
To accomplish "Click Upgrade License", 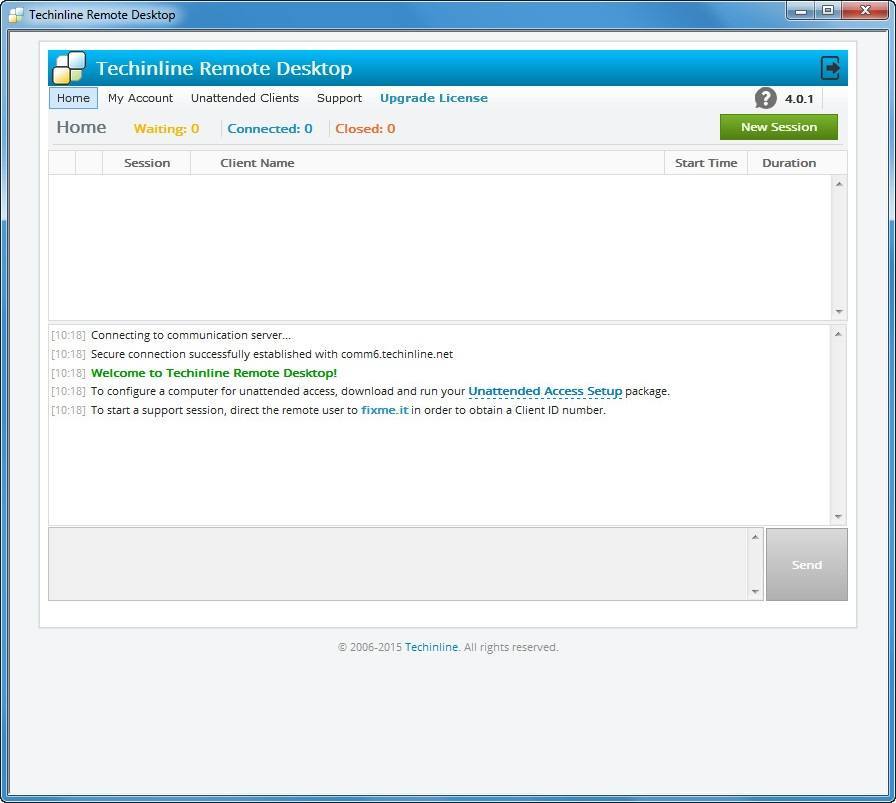I will pos(434,98).
